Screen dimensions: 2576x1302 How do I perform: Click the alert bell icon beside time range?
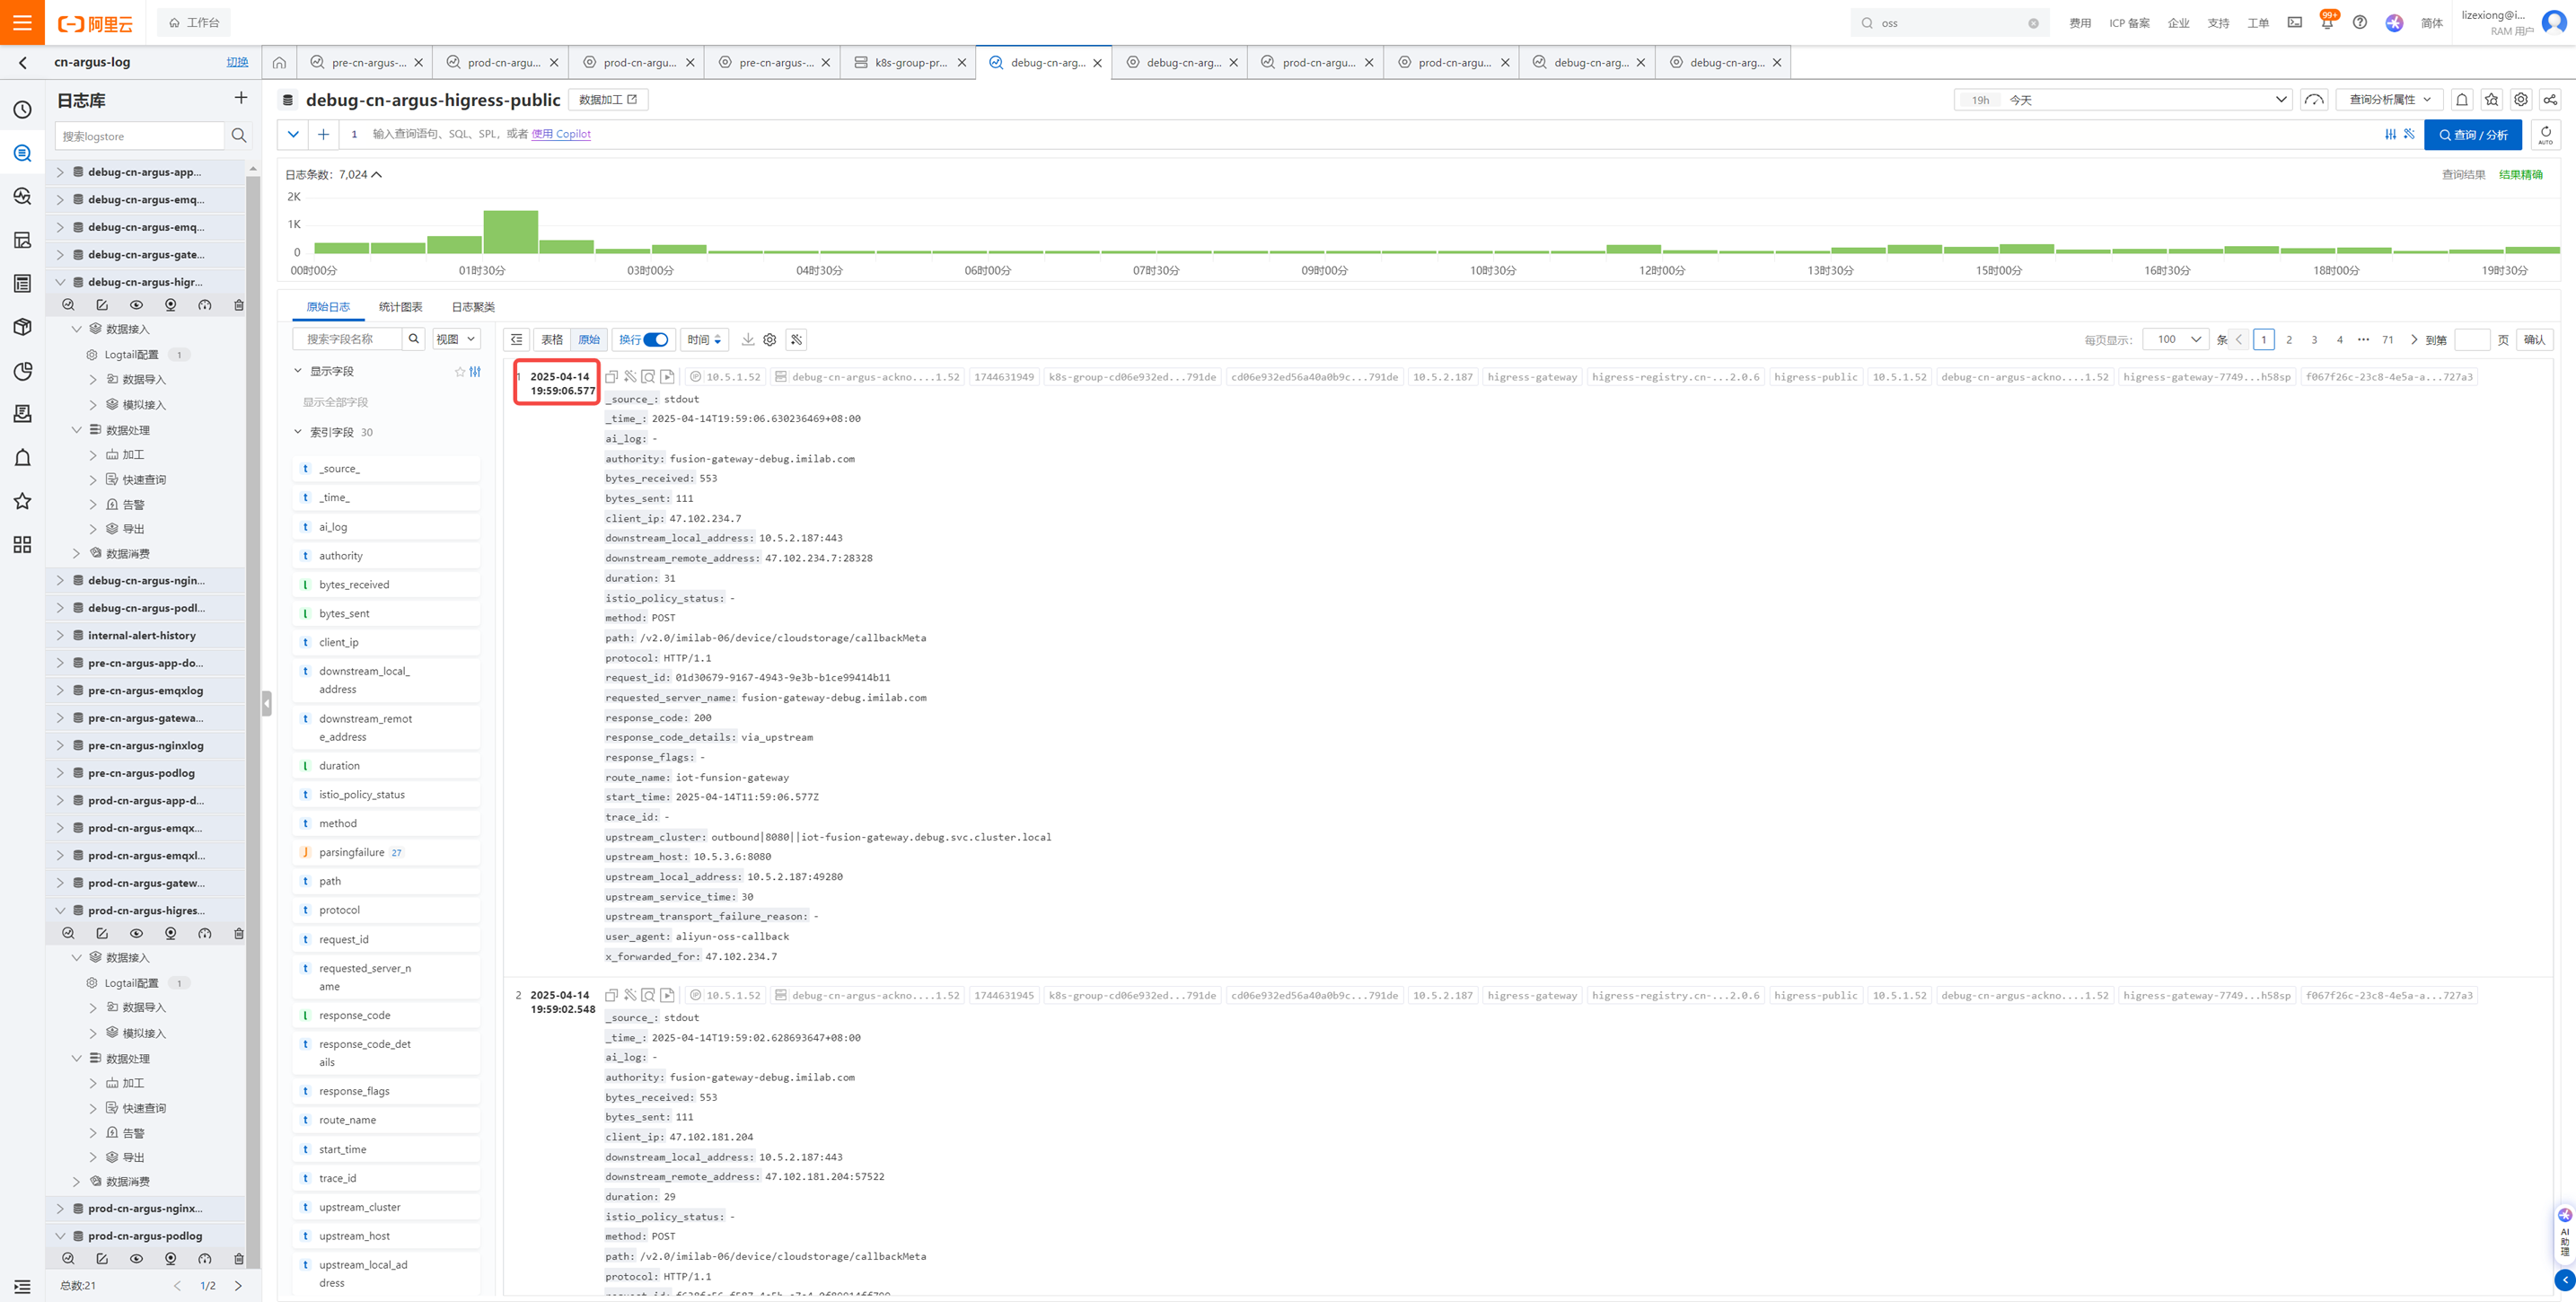2462,100
